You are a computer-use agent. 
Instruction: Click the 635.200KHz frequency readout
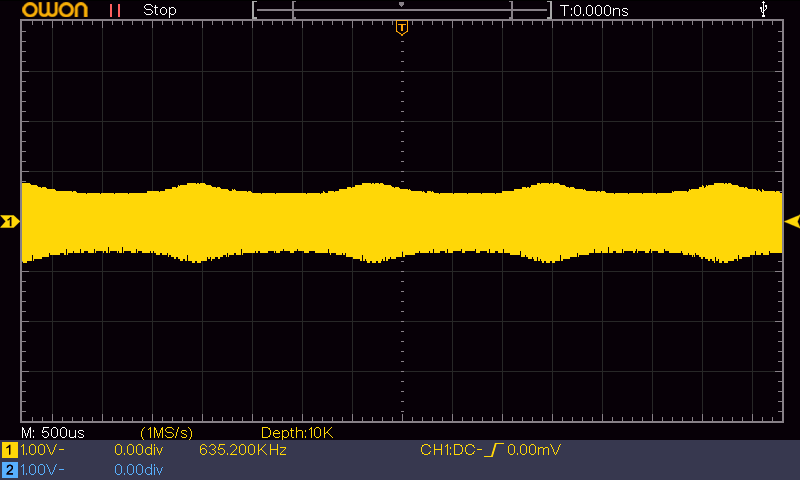tap(243, 451)
